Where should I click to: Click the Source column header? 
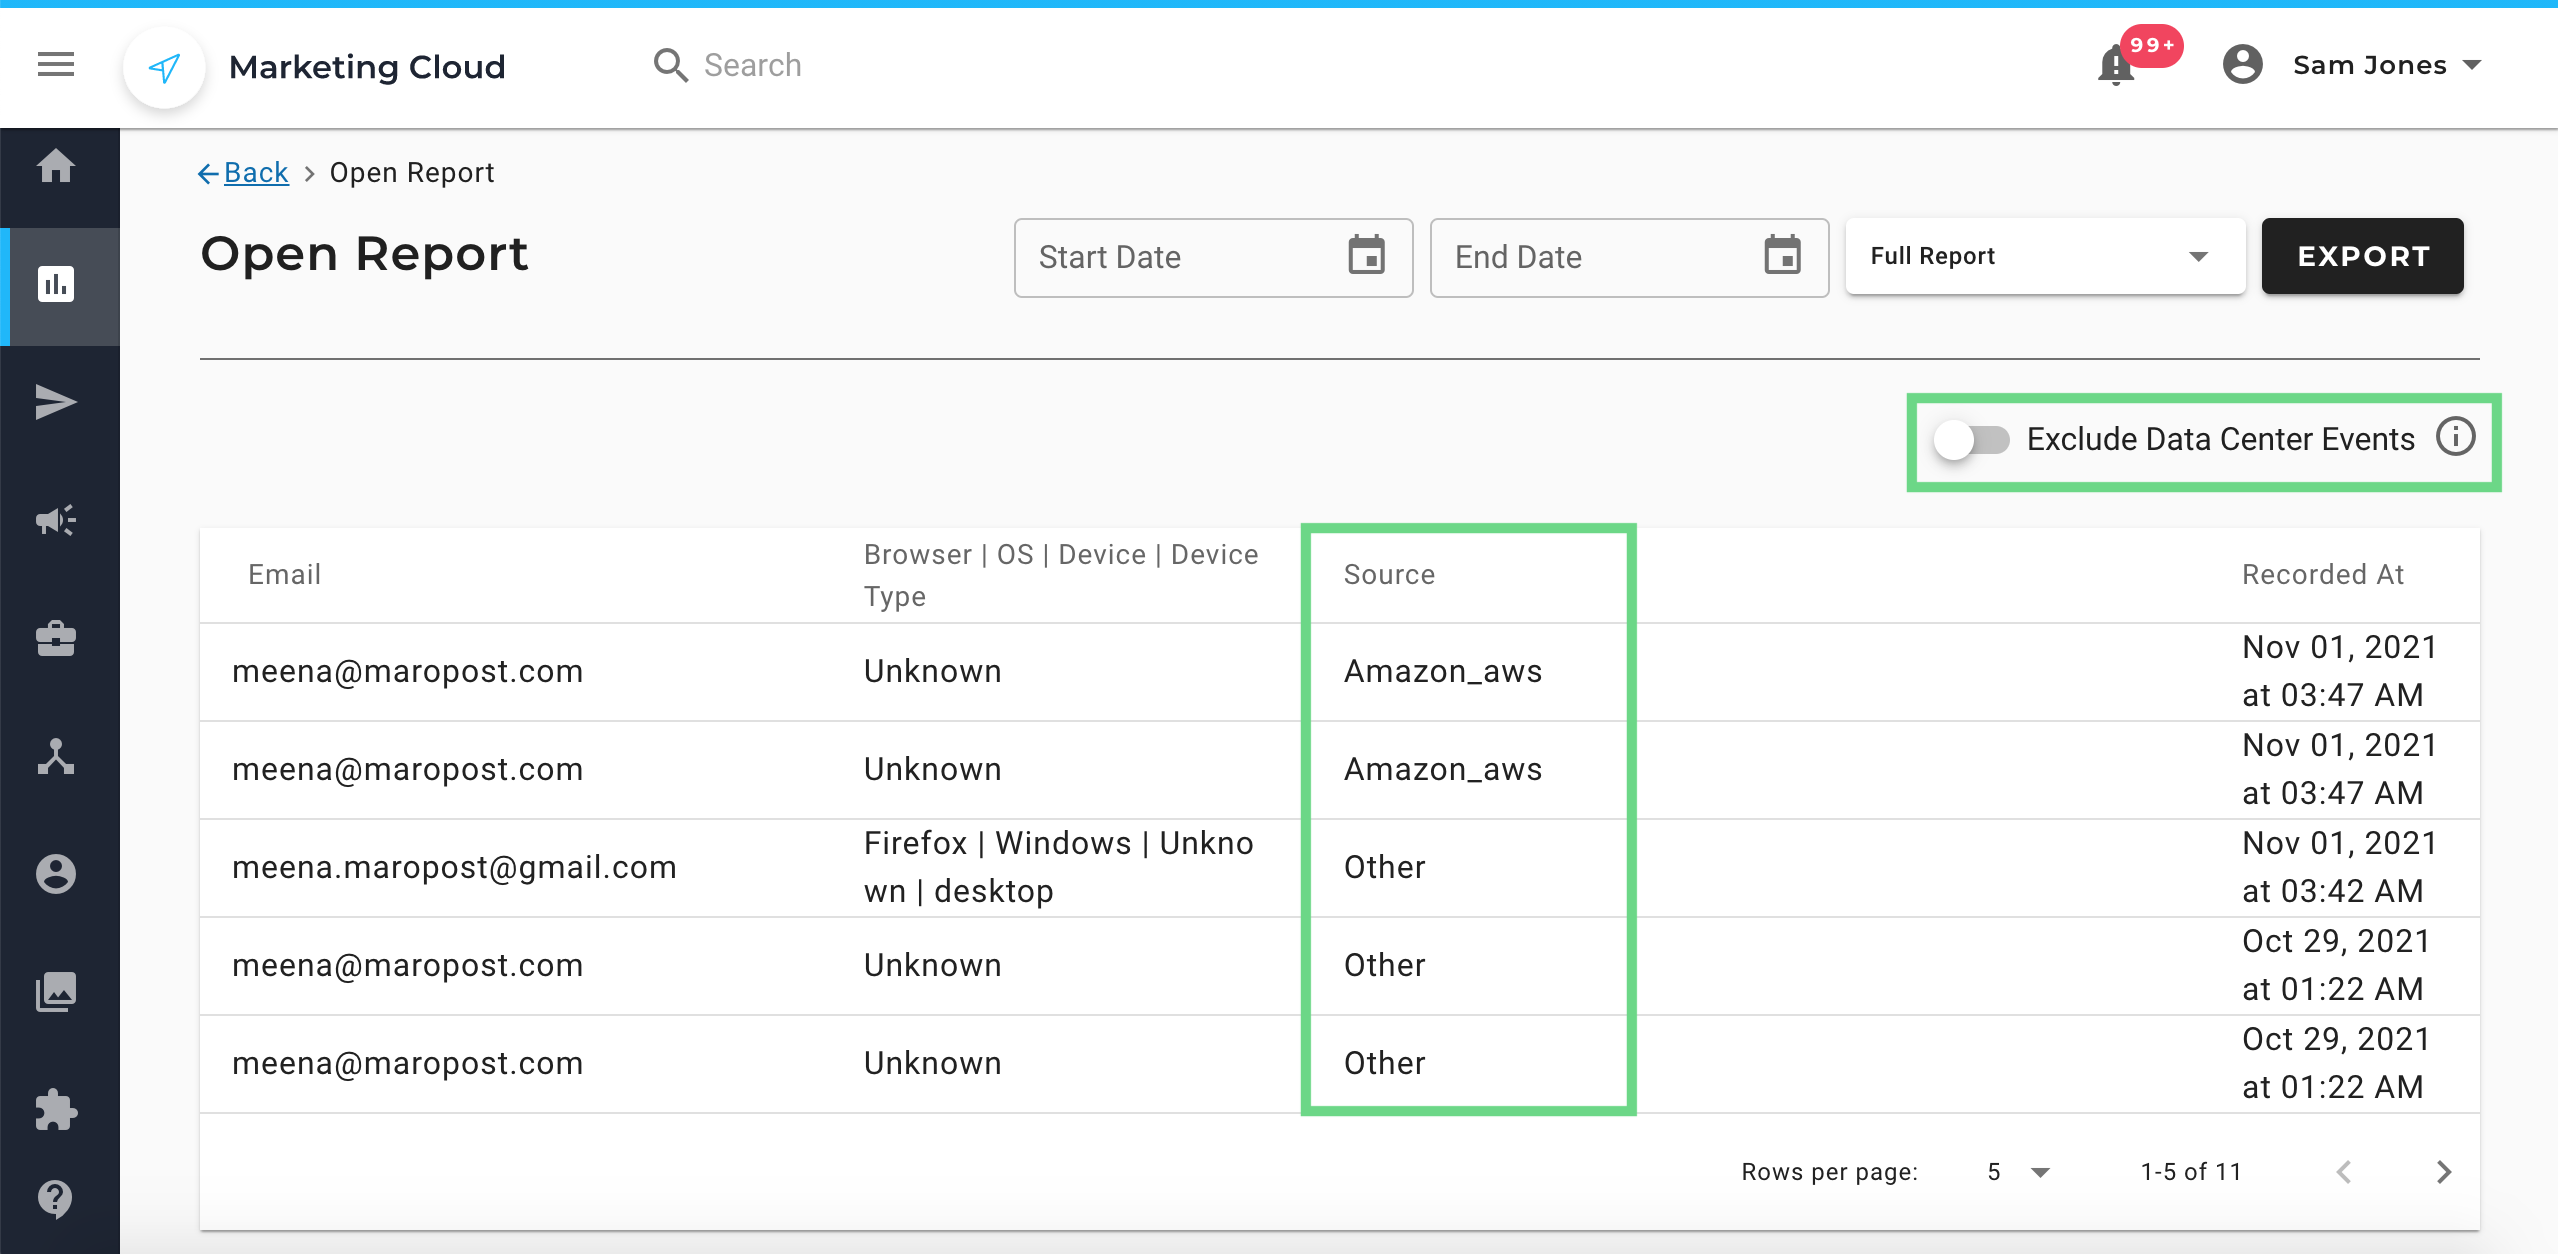pos(1389,574)
